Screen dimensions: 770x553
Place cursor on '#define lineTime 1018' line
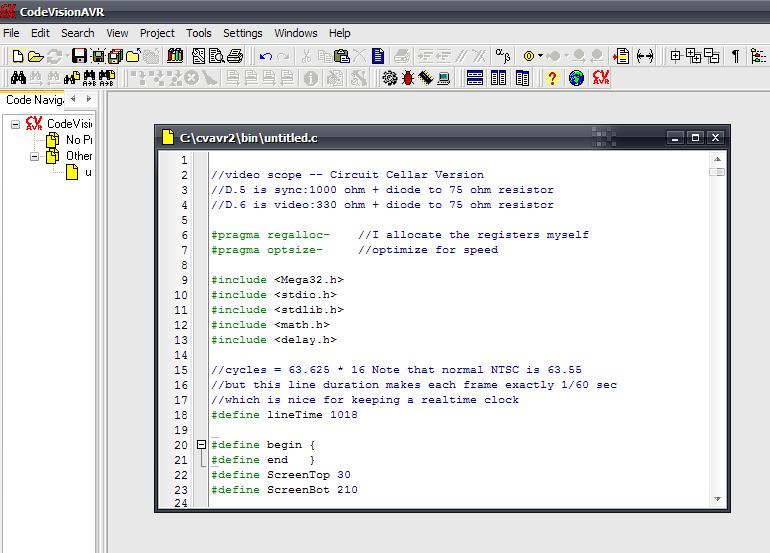[x=284, y=415]
